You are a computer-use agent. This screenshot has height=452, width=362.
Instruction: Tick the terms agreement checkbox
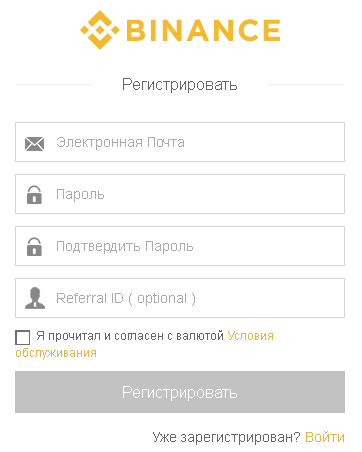pyautogui.click(x=23, y=337)
